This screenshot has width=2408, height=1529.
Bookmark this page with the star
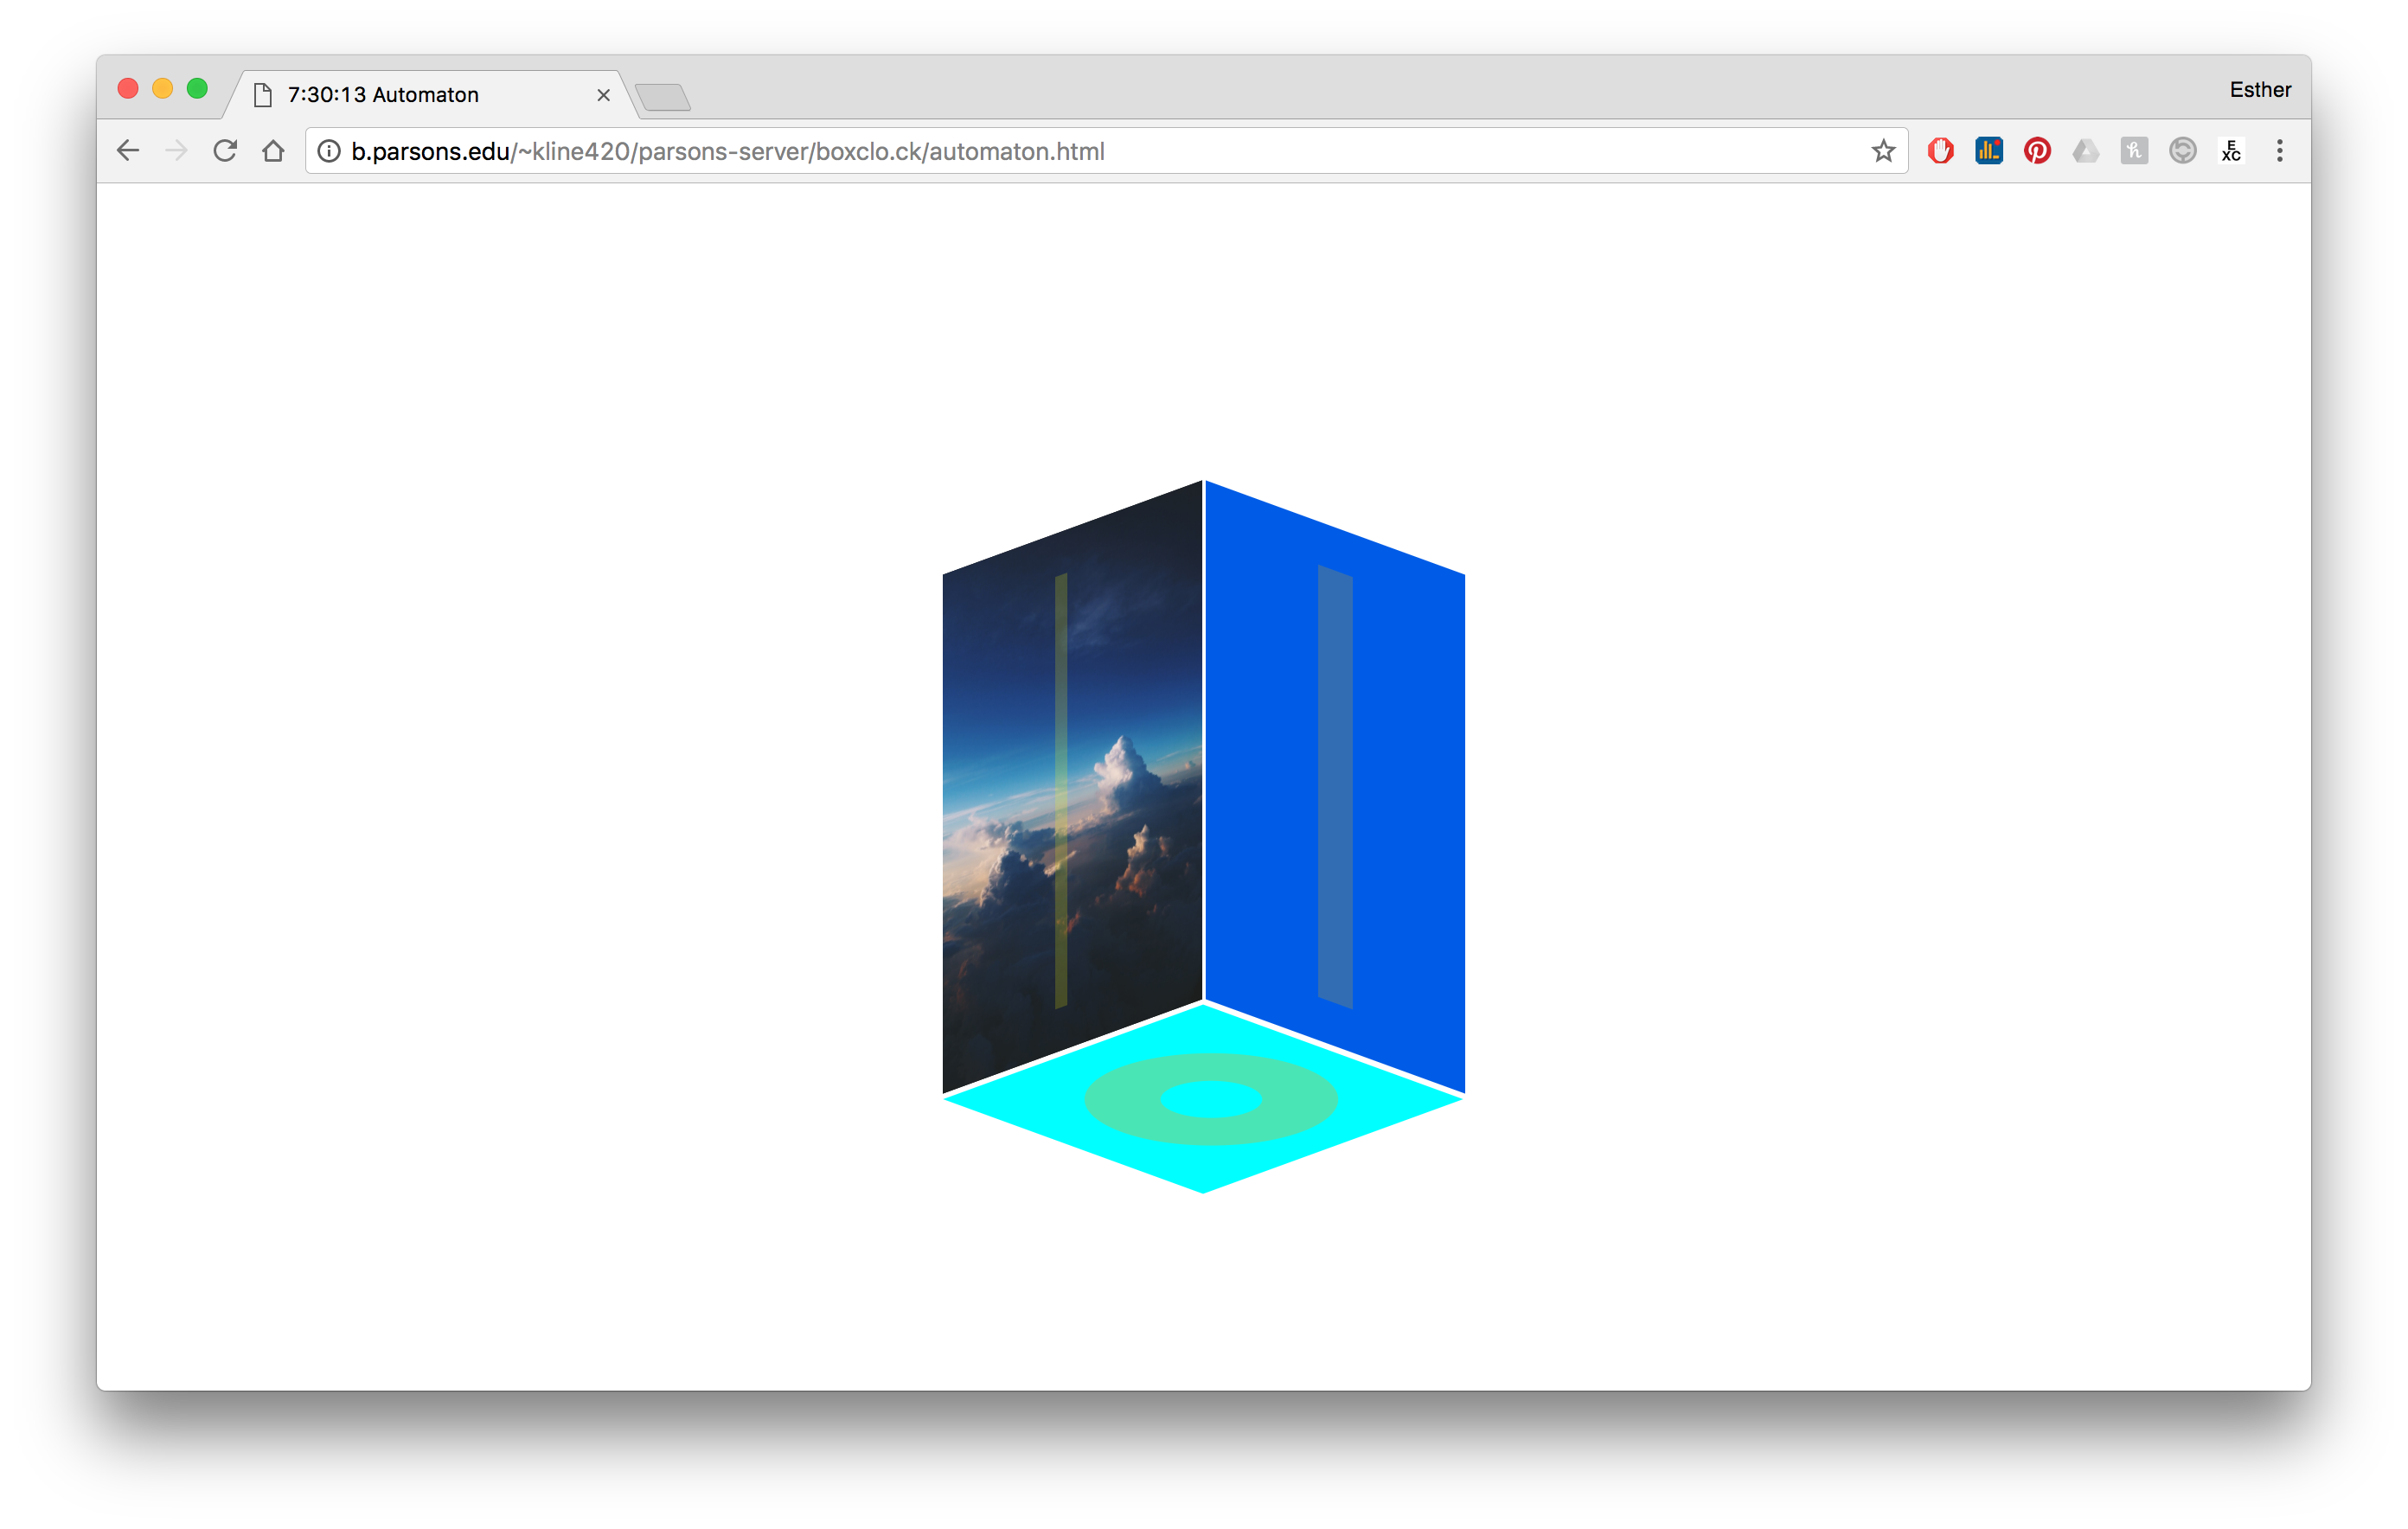[x=1883, y=151]
